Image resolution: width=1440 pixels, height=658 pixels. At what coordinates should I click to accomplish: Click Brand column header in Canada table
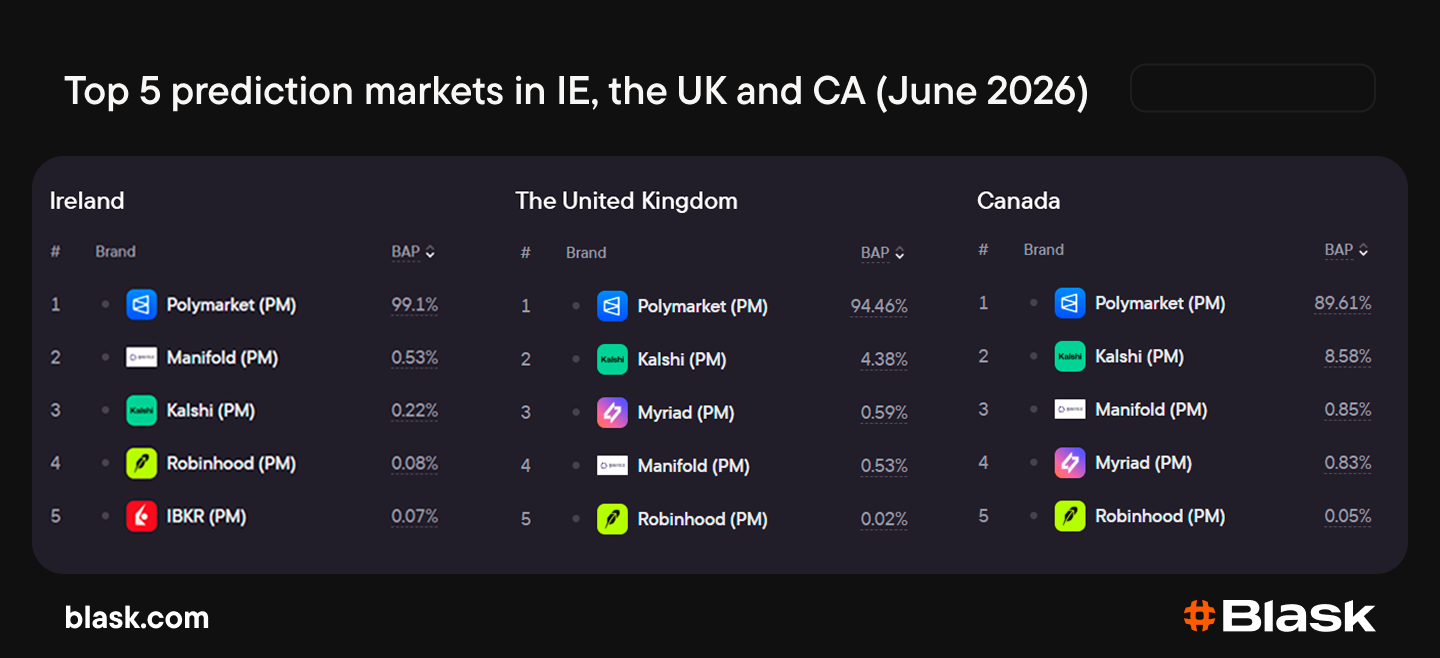point(1043,250)
